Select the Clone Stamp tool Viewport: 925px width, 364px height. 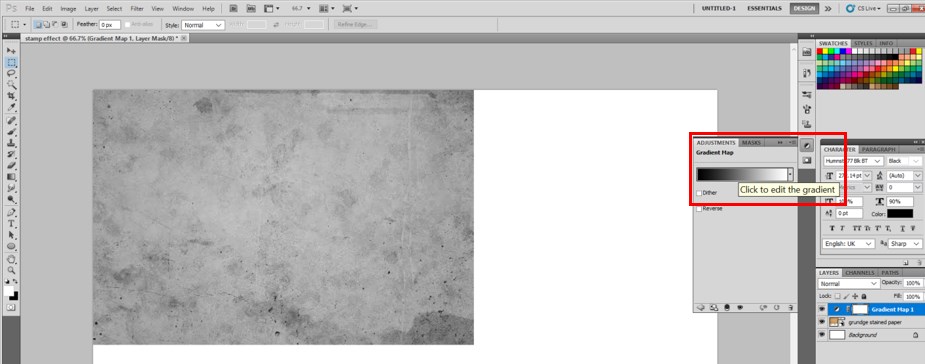11,143
